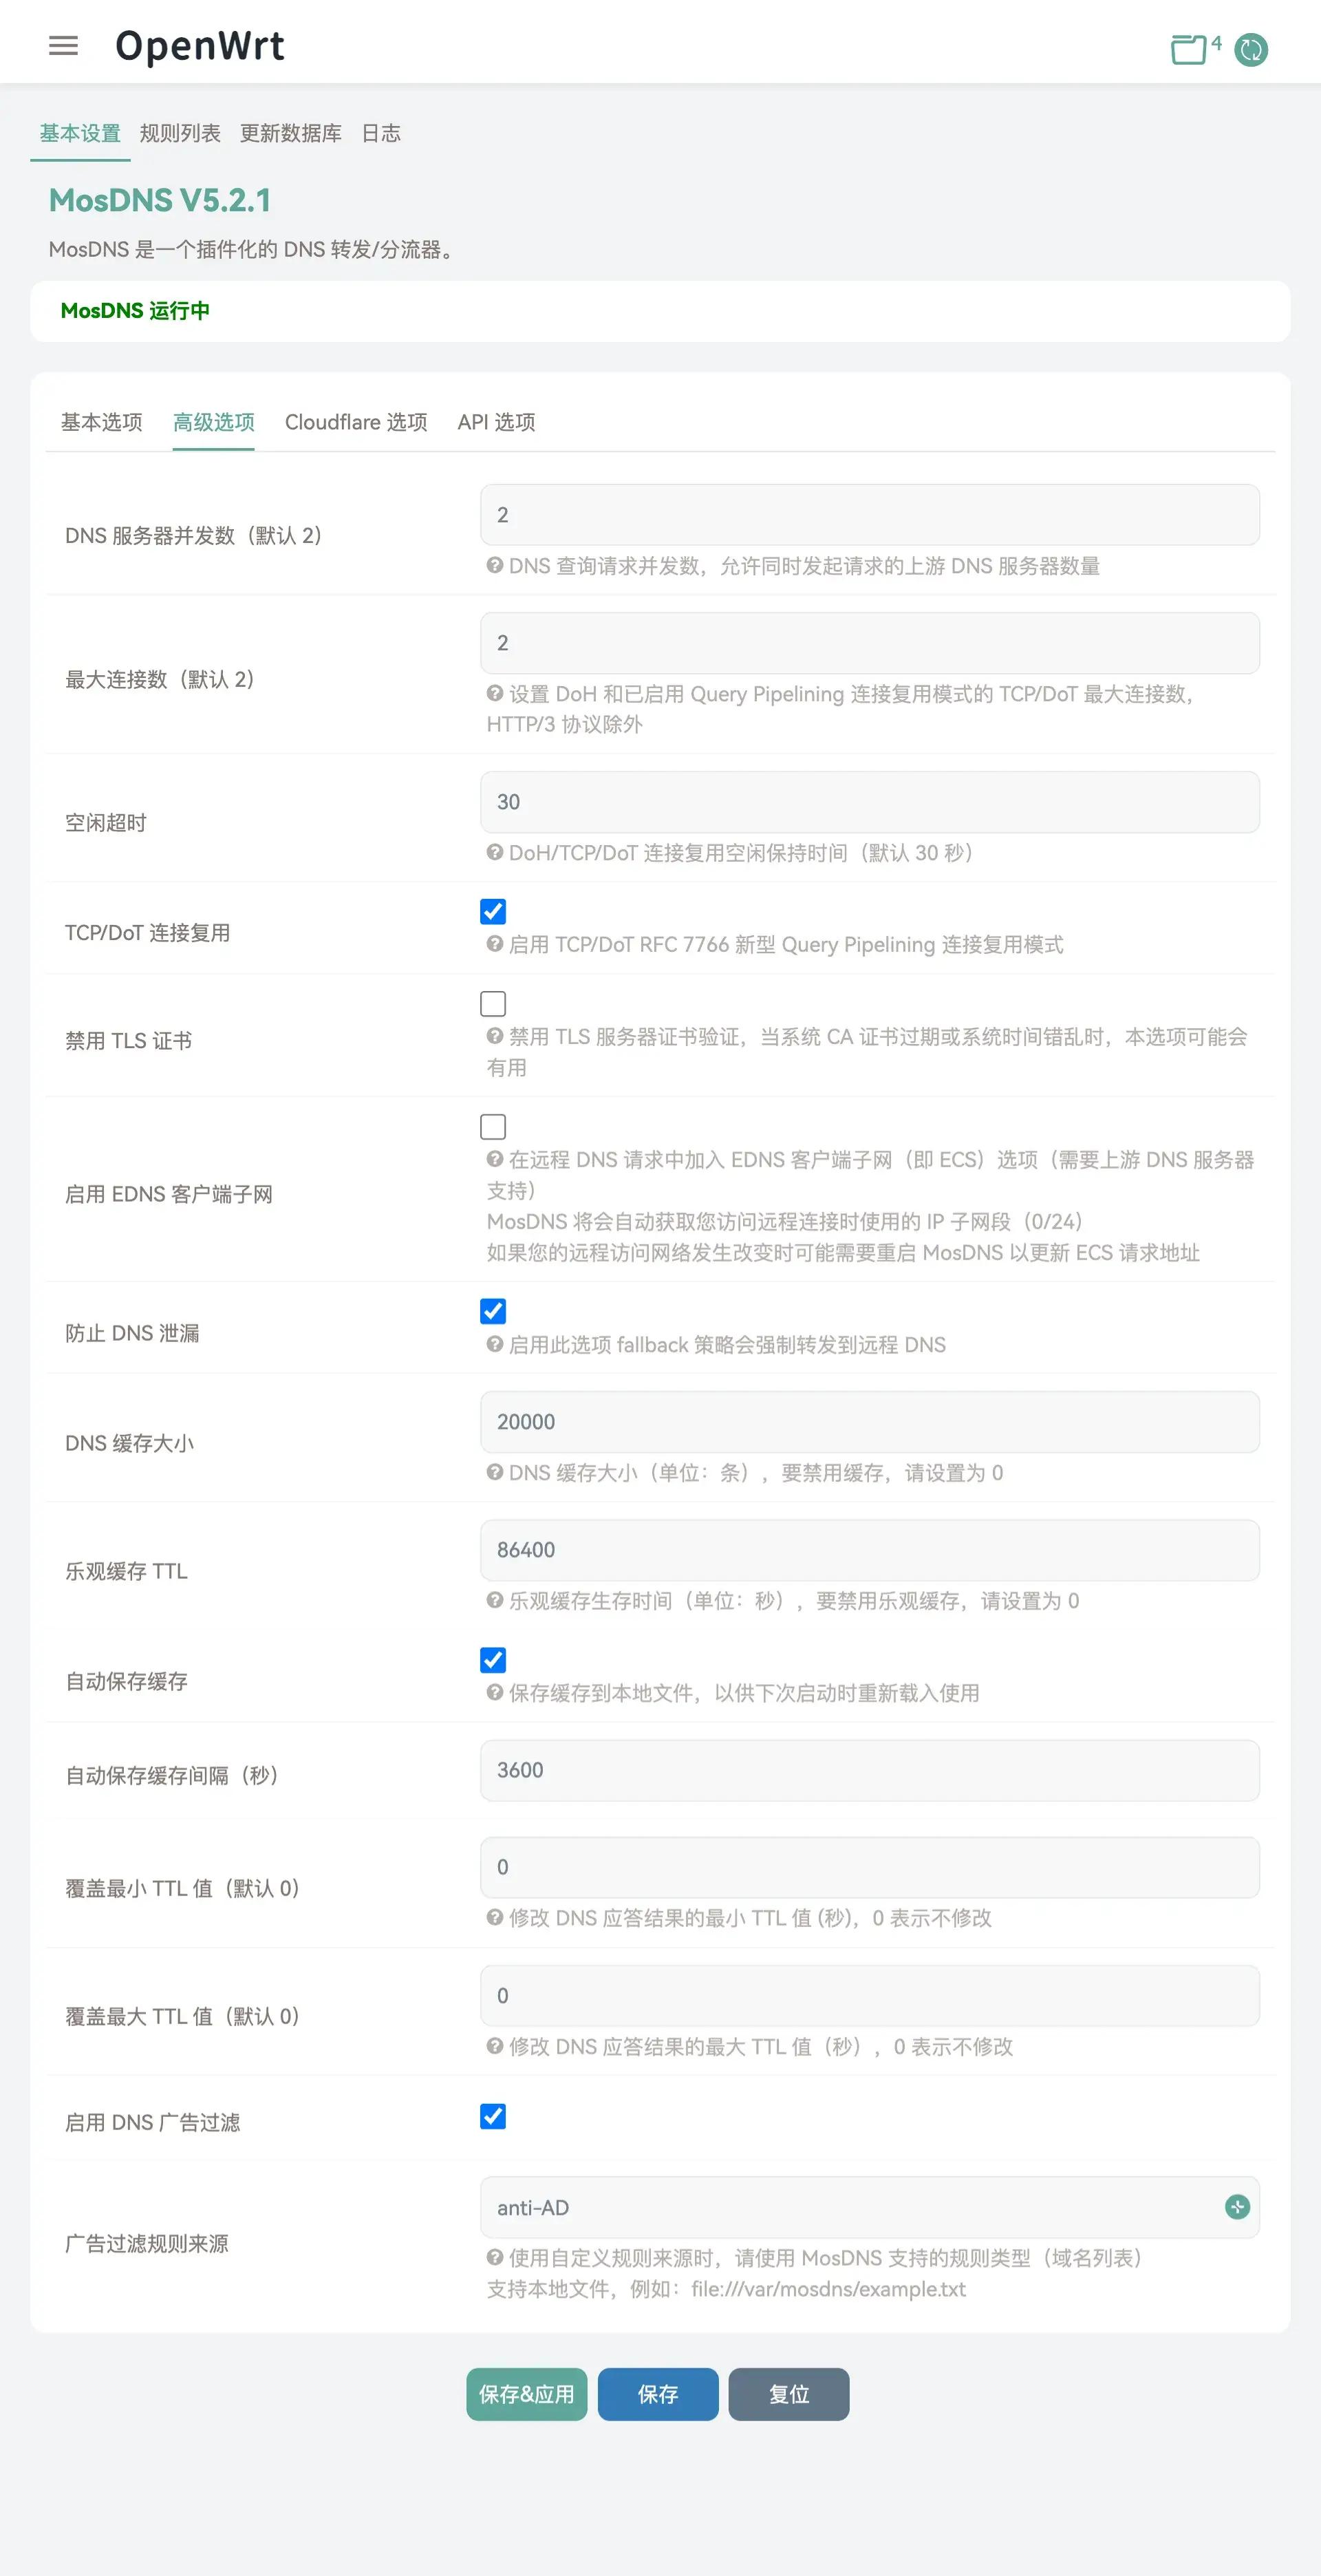The height and width of the screenshot is (2576, 1321).
Task: Click DNS 服务器并发数 input field
Action: (x=869, y=515)
